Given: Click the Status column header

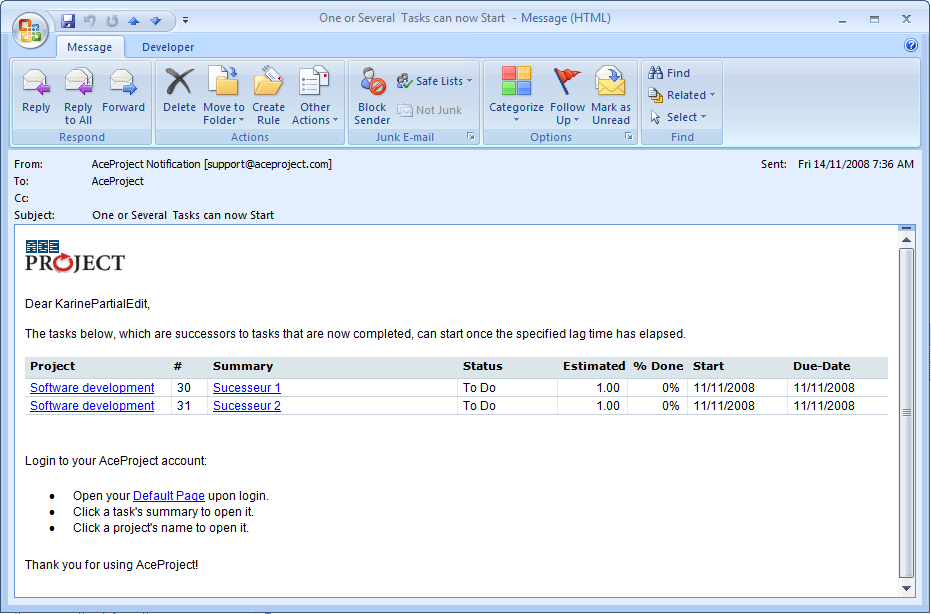Looking at the screenshot, I should tap(483, 366).
